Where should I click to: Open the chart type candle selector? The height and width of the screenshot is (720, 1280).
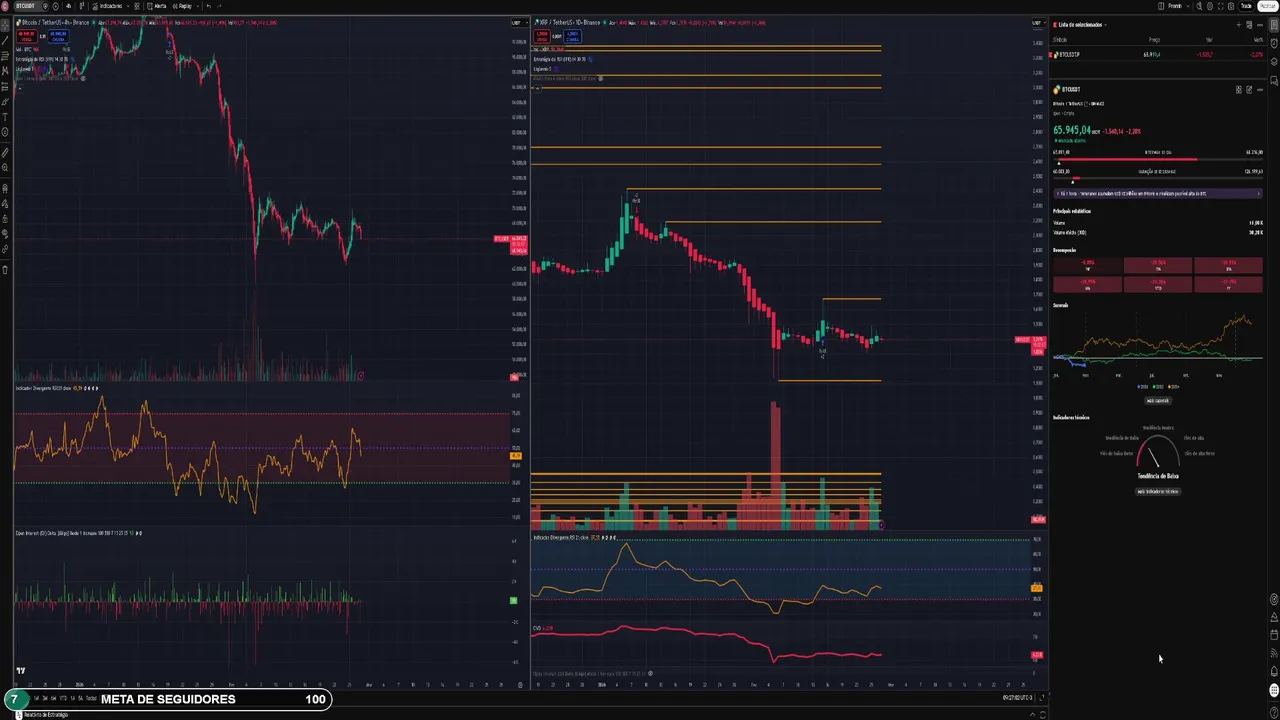coord(82,6)
